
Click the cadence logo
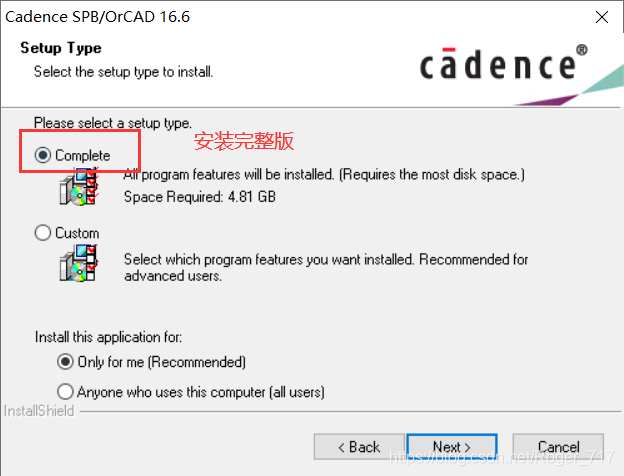[x=503, y=63]
